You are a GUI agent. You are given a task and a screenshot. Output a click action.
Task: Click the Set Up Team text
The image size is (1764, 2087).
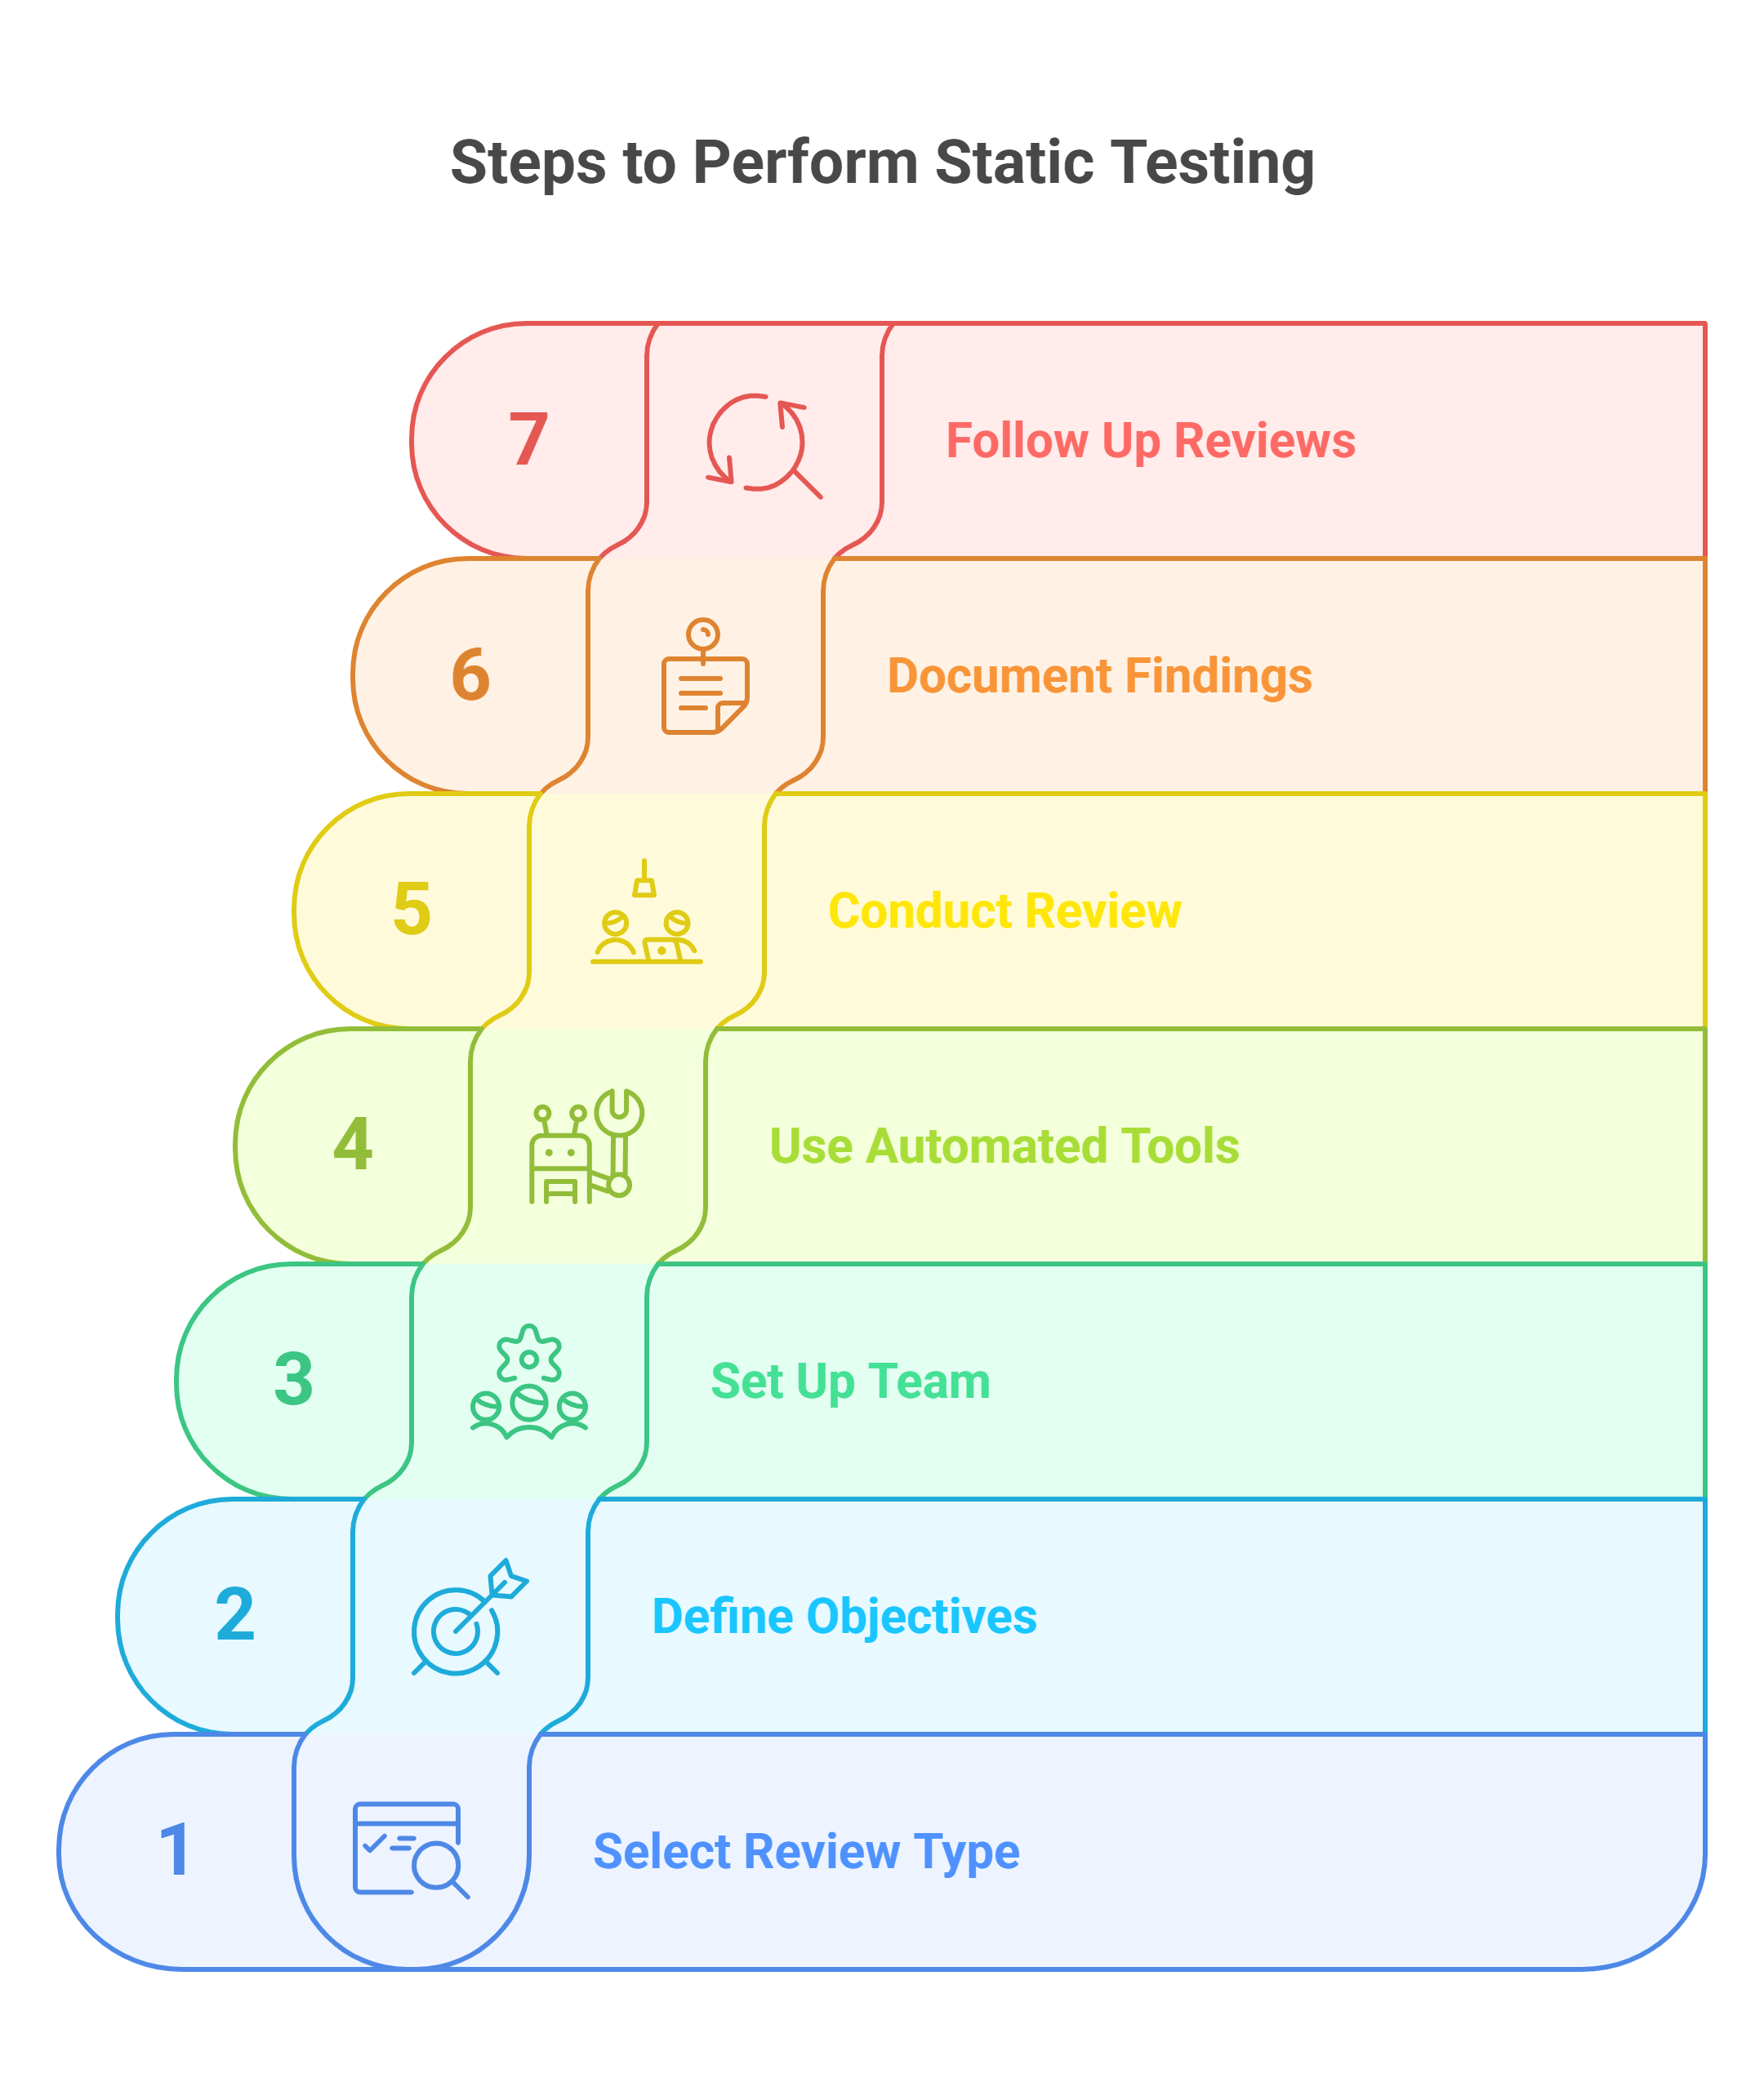click(x=850, y=1382)
